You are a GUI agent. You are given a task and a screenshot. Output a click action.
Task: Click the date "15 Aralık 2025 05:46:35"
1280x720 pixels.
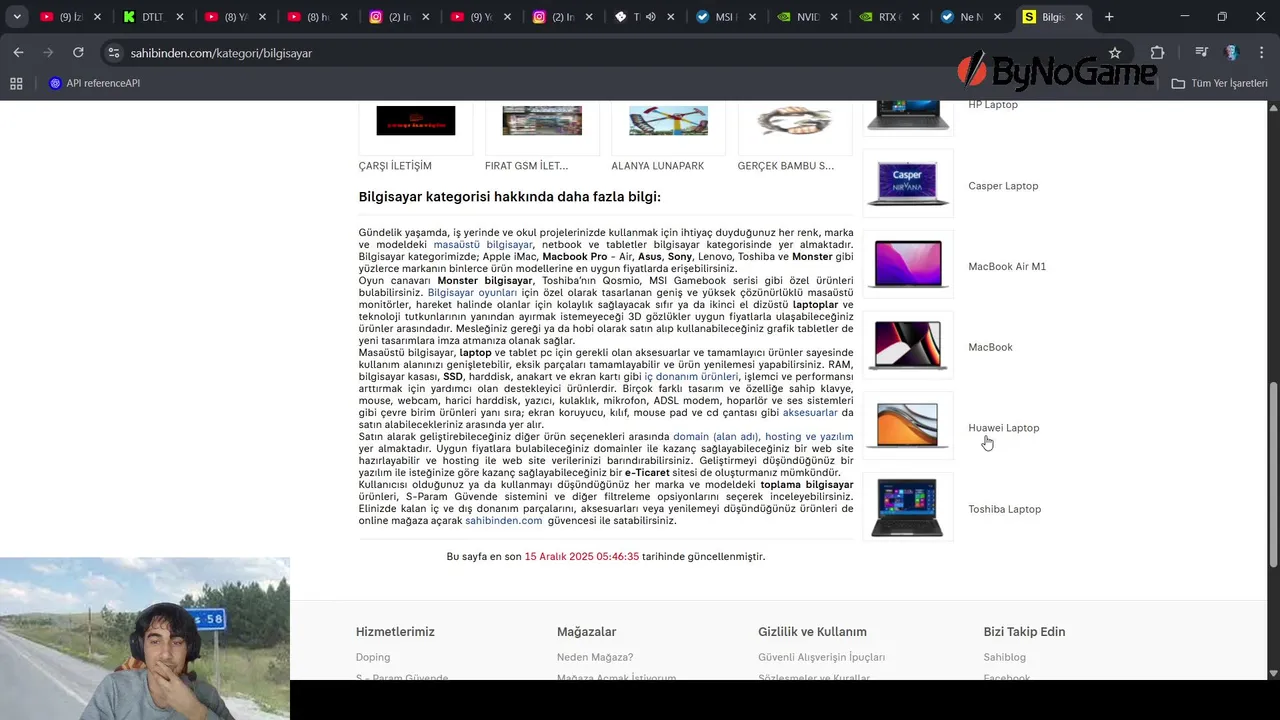coord(582,557)
